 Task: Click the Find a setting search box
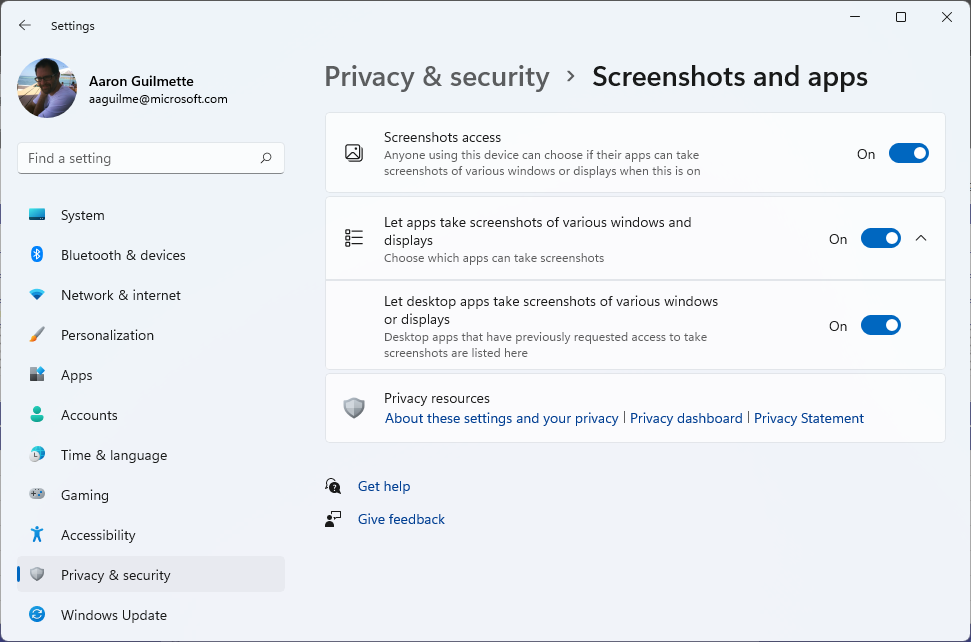140,158
